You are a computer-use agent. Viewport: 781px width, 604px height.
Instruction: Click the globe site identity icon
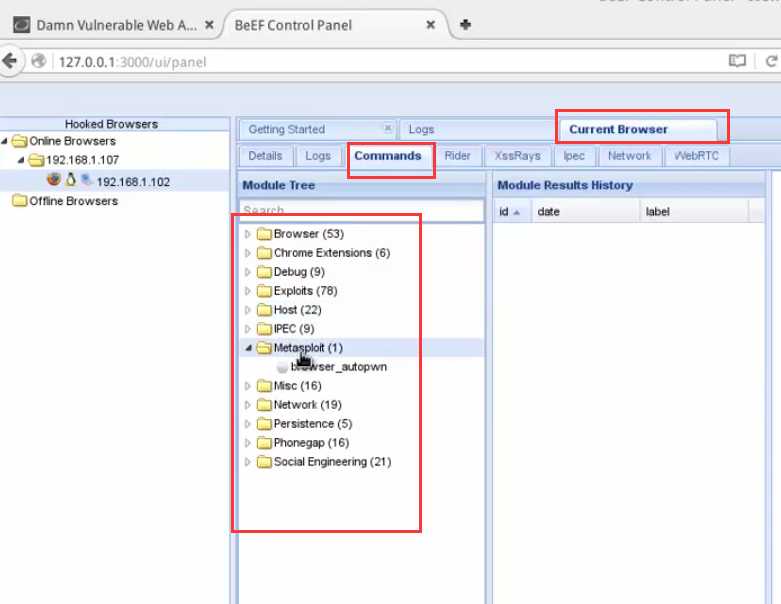[38, 61]
